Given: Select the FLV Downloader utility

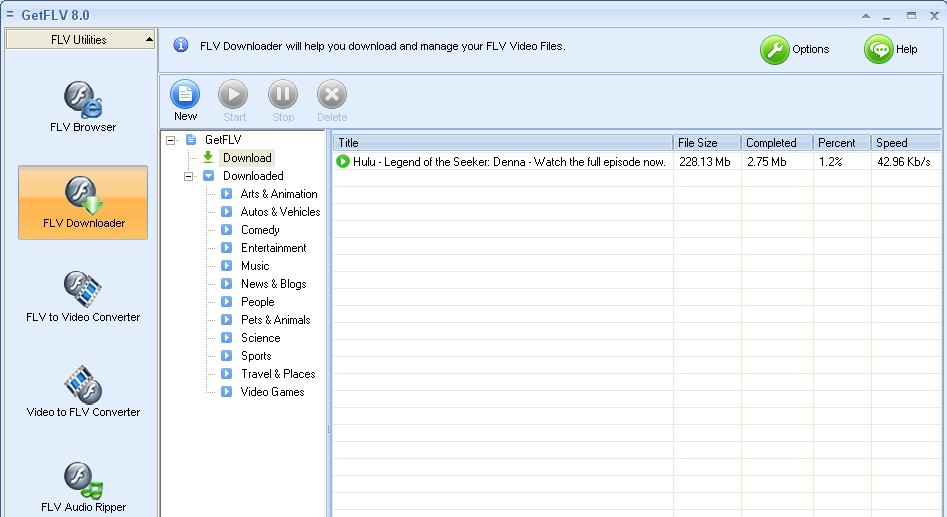Looking at the screenshot, I should point(83,202).
